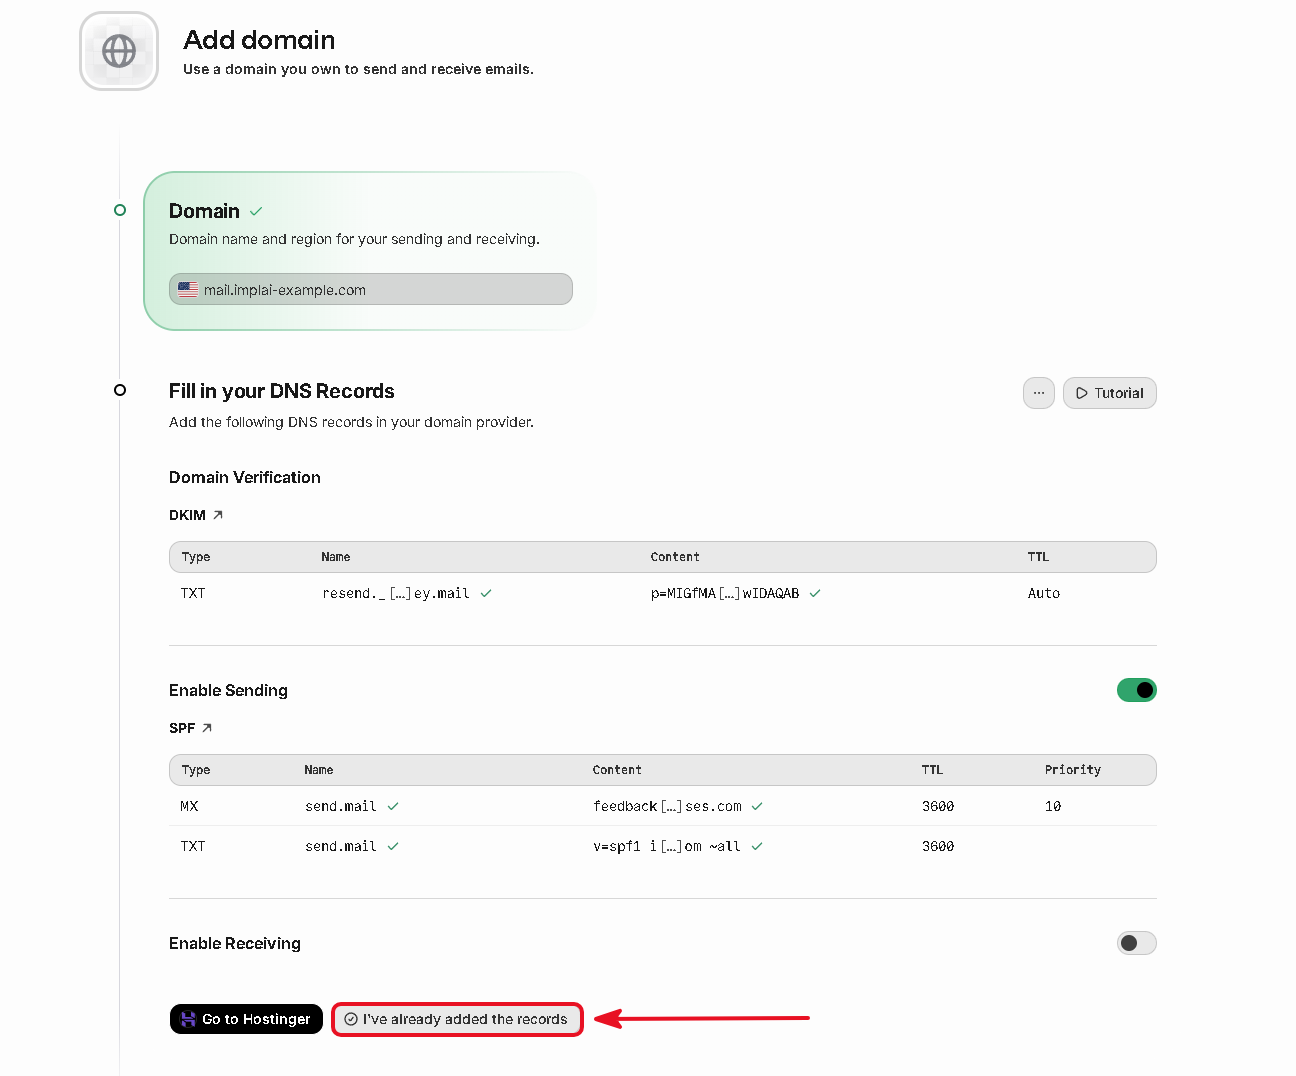Copy the DKIM content p=MIGfMA[...]wIDAQAB

(725, 593)
